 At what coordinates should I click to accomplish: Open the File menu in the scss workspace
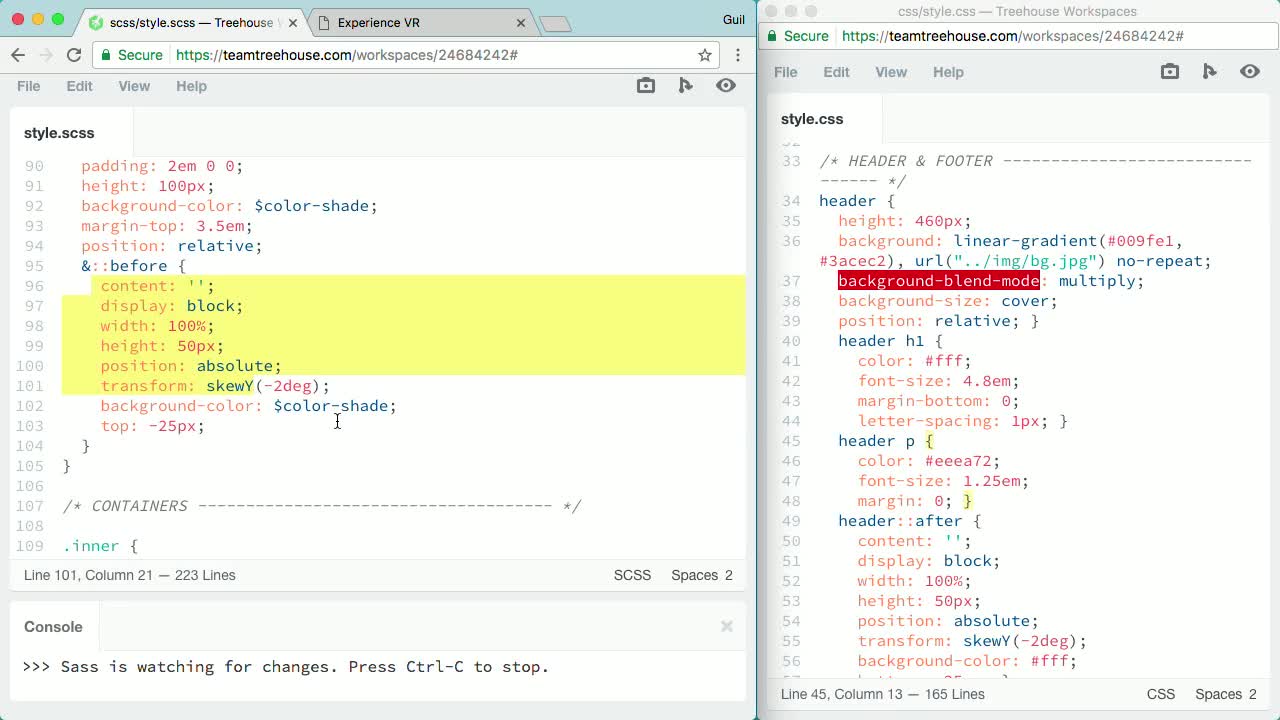click(28, 86)
